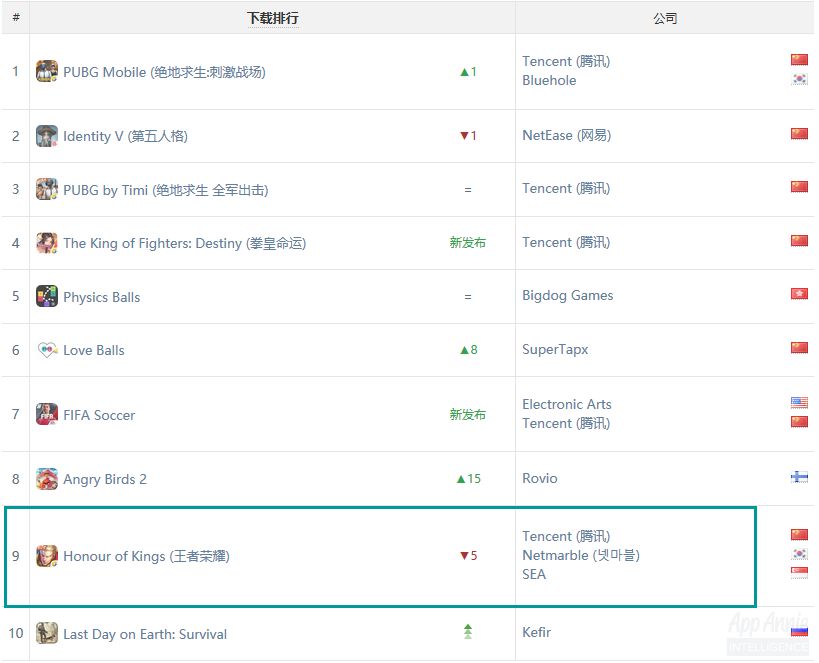Click South Korea flag beside Netmarble
Screen dimensions: 819x663
click(x=799, y=554)
